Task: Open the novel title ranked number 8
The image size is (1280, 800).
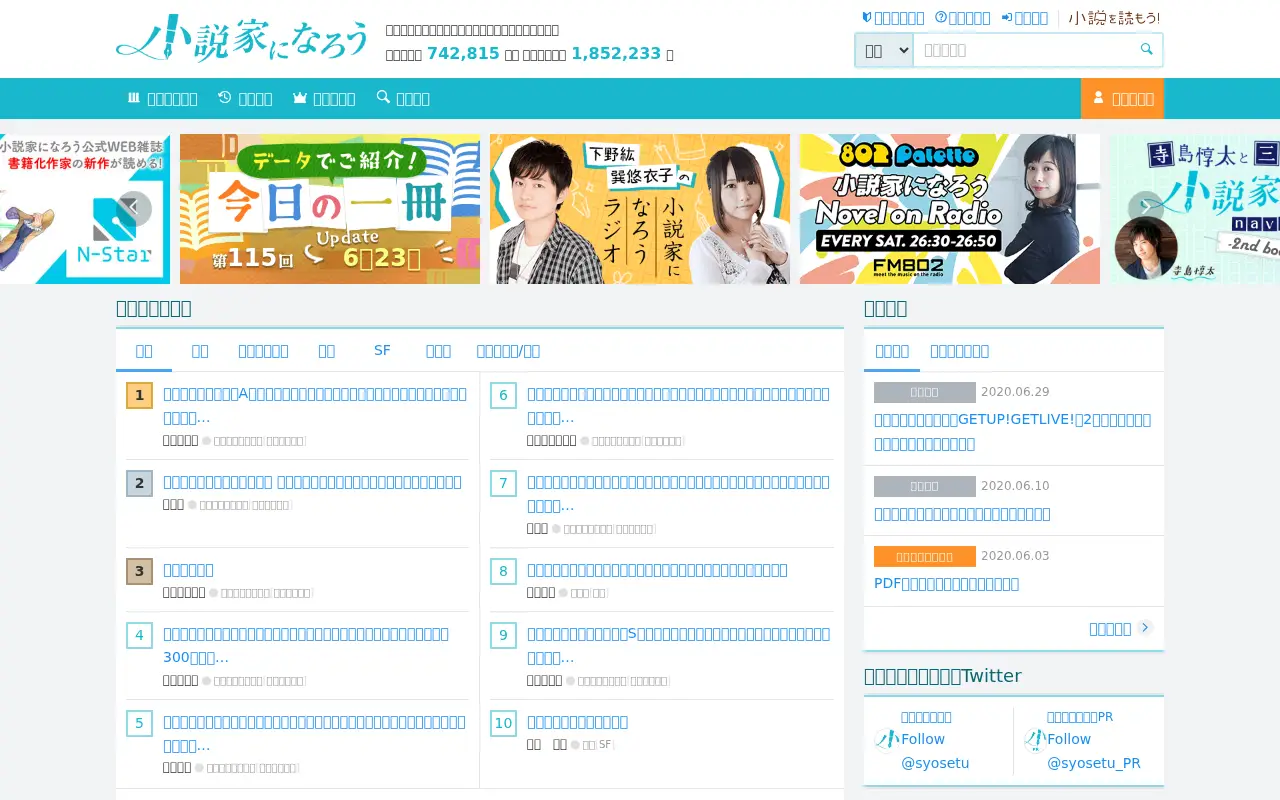Action: [x=657, y=570]
